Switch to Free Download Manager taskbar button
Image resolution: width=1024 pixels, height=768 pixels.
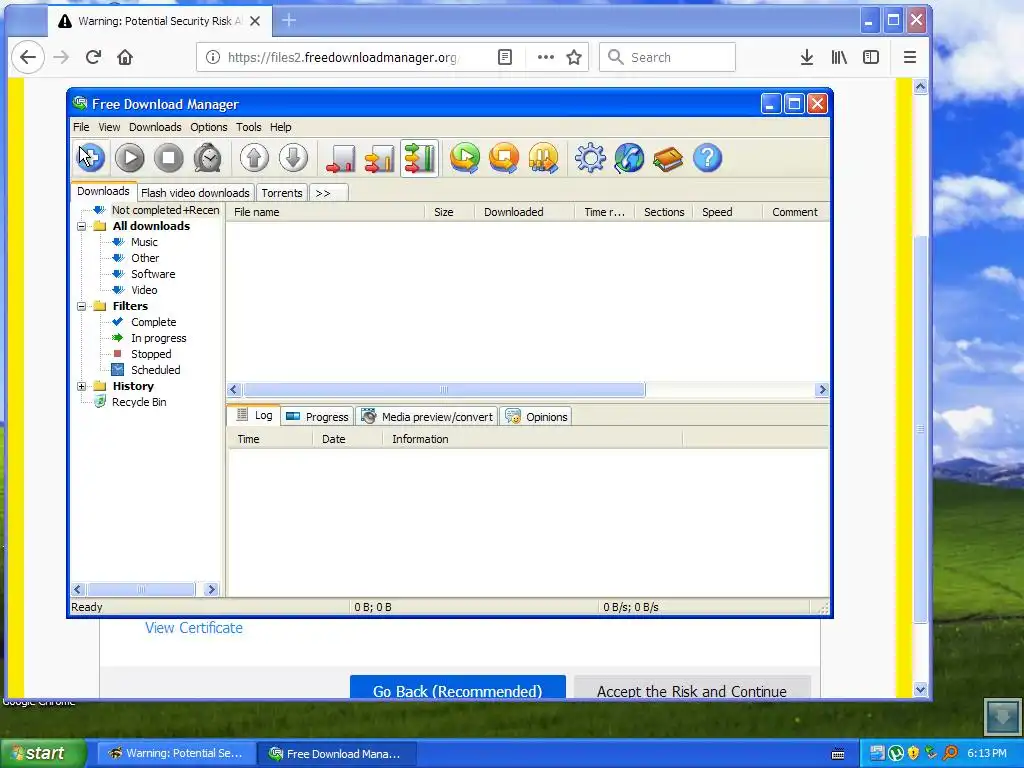pos(336,754)
